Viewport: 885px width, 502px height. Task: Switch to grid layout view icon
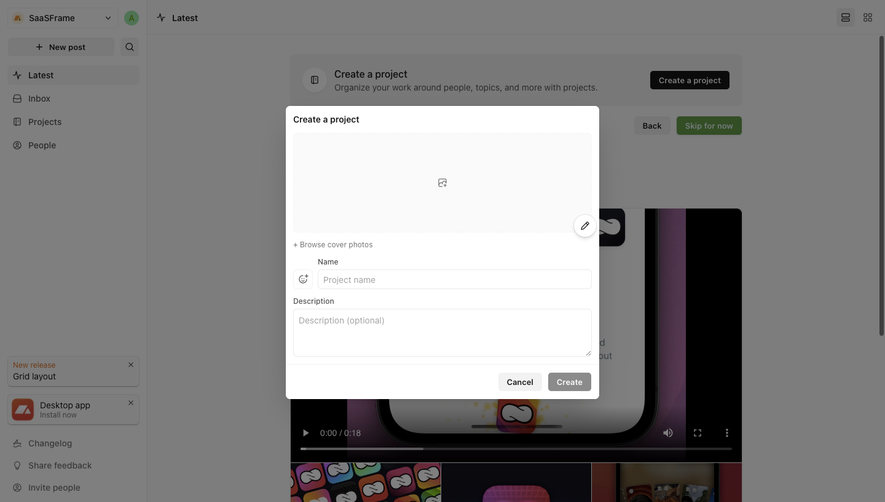click(868, 18)
